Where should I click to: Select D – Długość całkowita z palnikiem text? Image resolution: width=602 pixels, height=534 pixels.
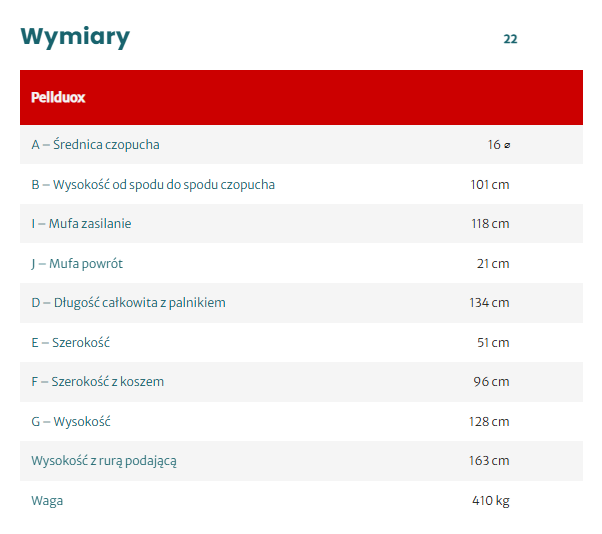[x=128, y=303]
